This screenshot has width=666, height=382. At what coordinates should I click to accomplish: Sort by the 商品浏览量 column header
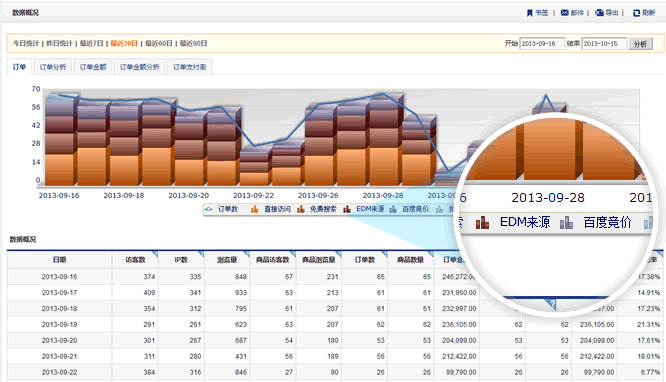(319, 260)
